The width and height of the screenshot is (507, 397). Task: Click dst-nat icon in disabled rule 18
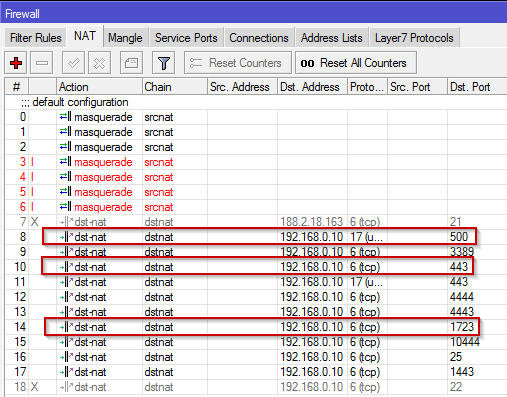point(66,387)
